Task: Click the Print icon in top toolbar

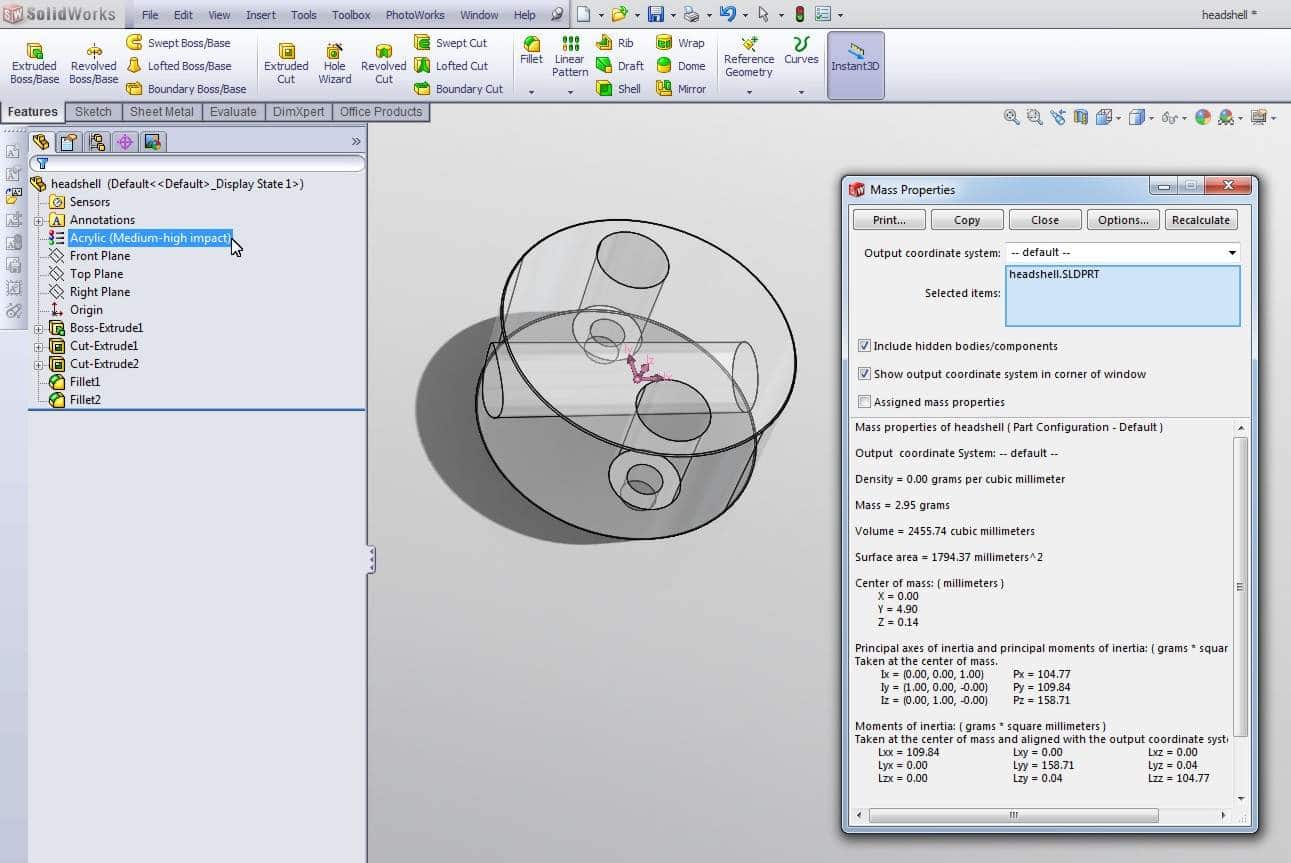Action: coord(692,14)
